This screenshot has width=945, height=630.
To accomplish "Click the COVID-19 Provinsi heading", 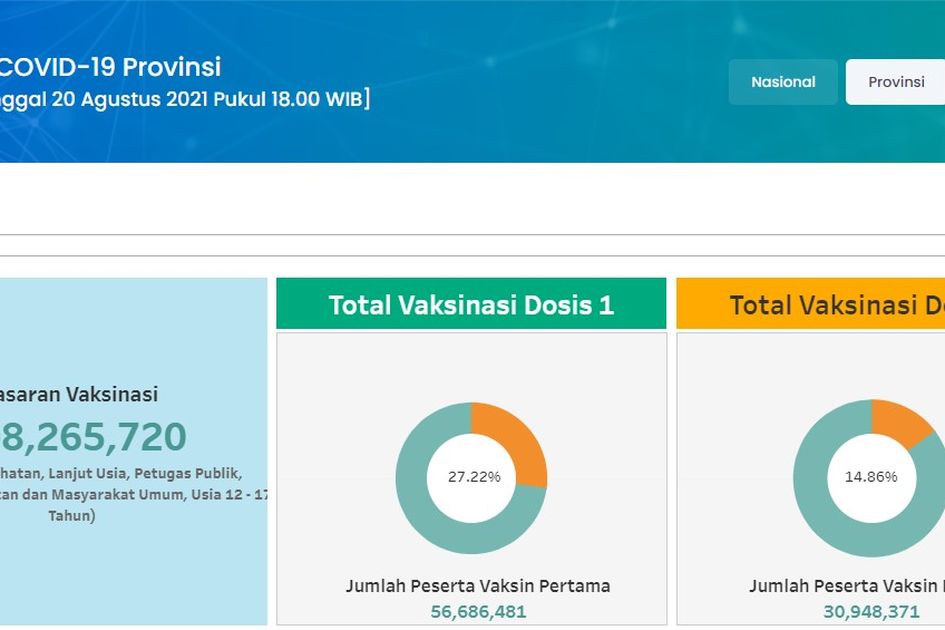I will click(x=110, y=67).
